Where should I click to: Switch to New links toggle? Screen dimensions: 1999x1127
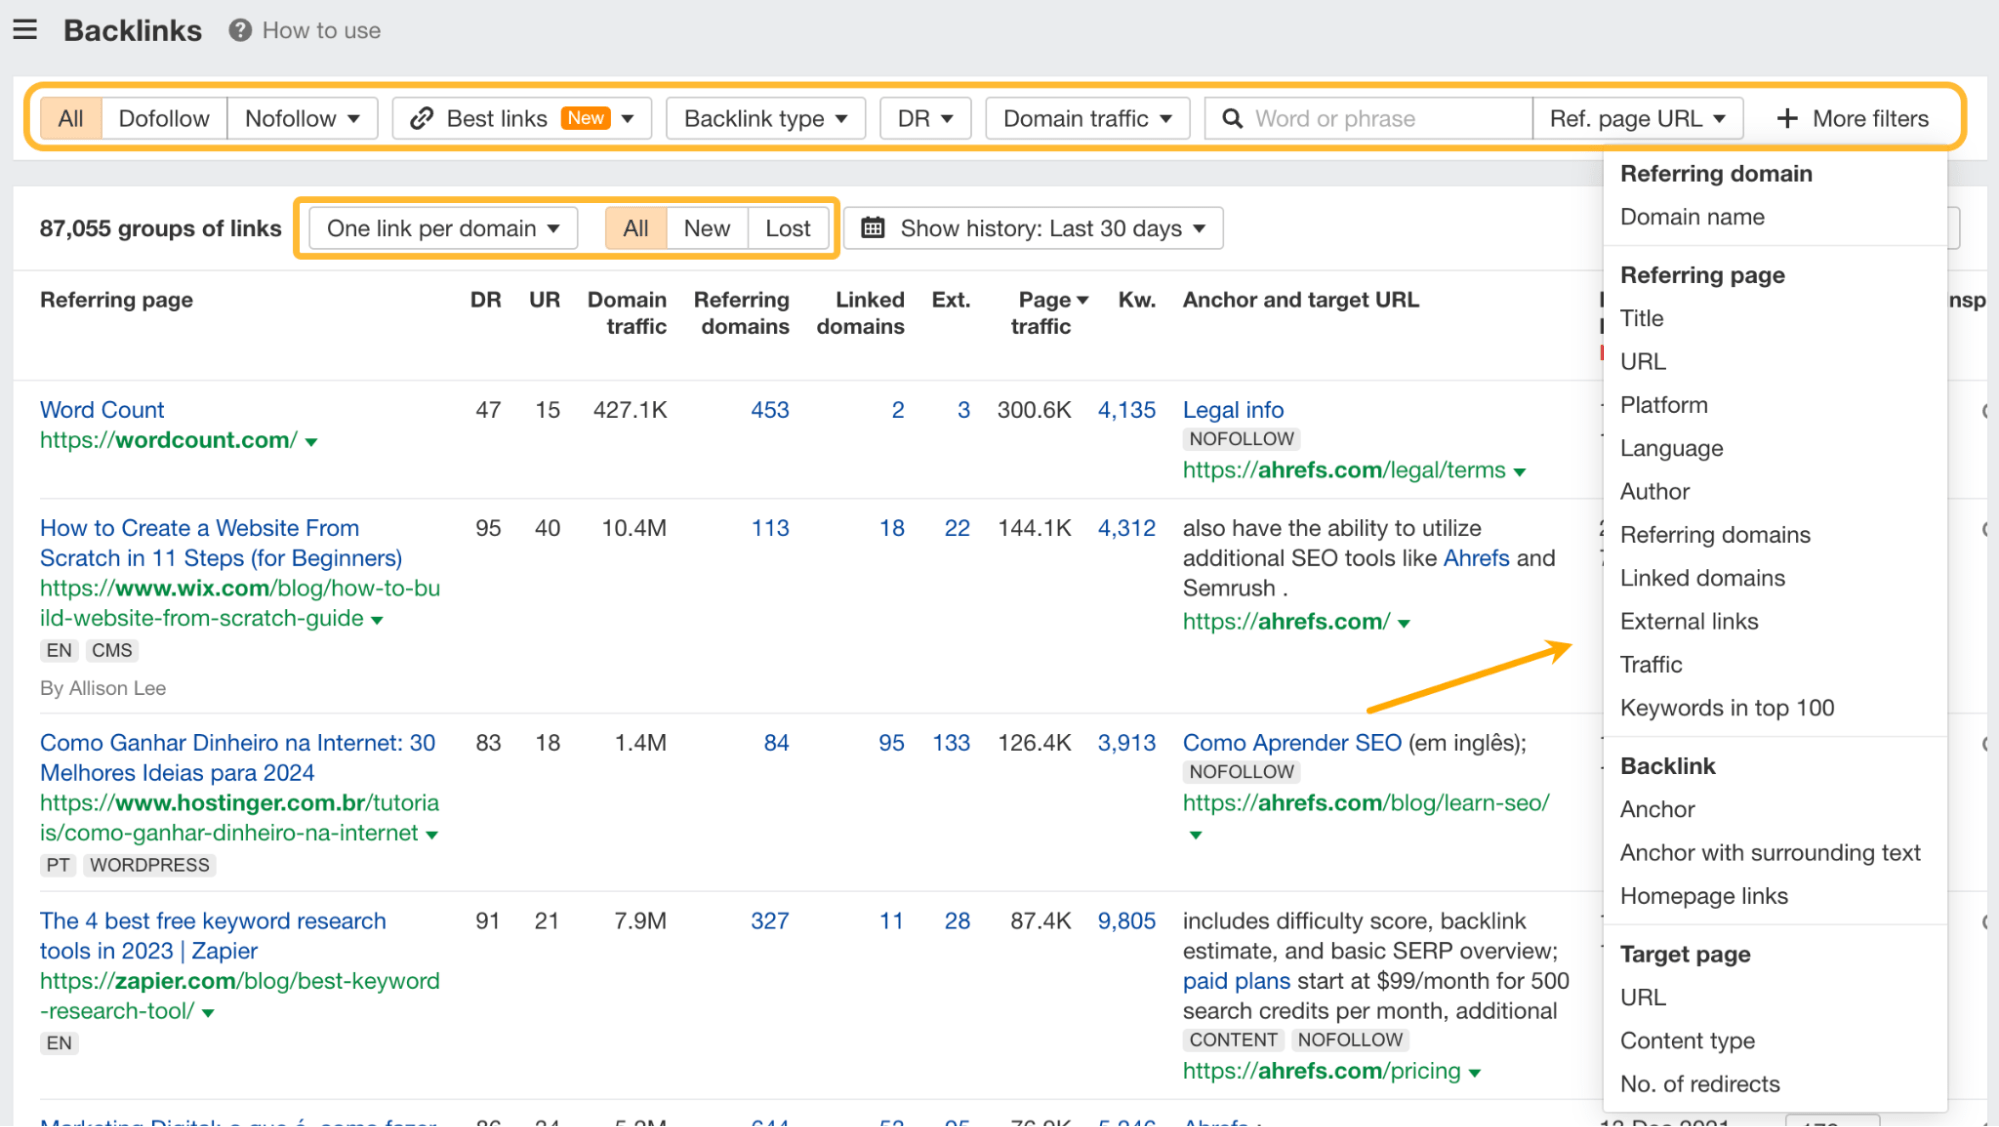click(706, 228)
